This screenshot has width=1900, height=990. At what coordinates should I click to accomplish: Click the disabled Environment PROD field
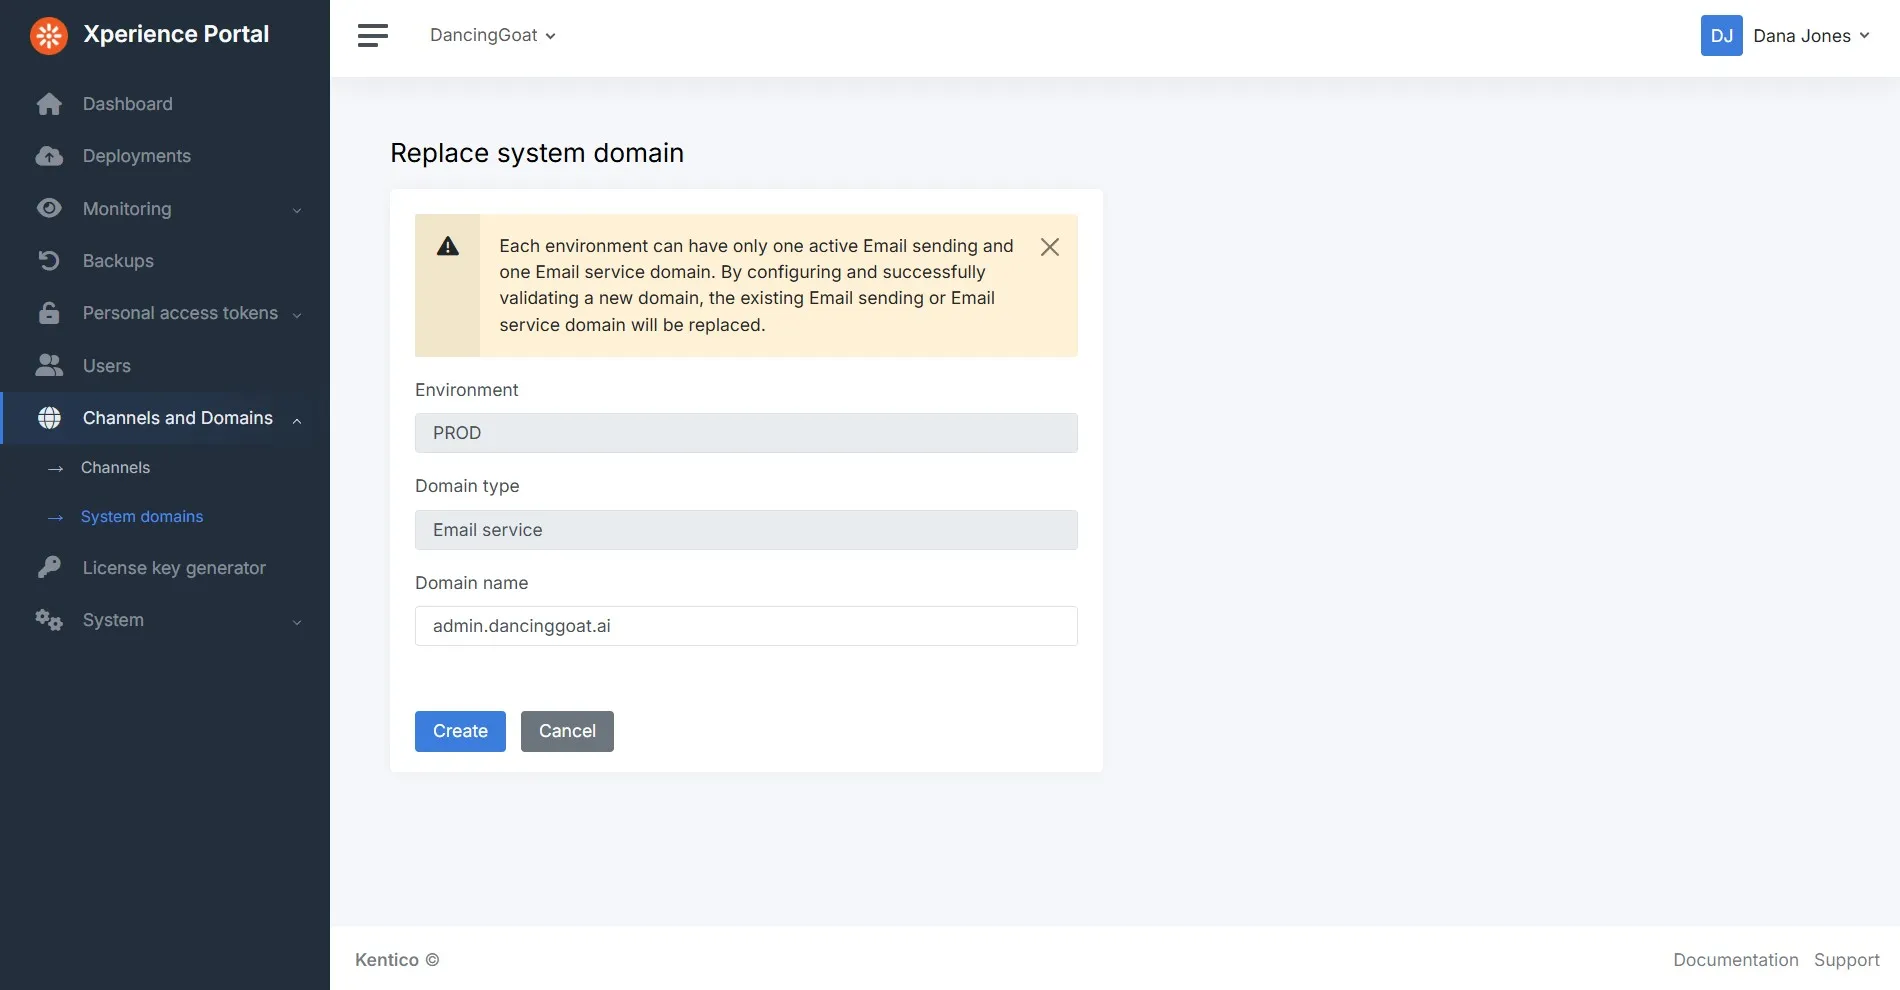click(746, 433)
